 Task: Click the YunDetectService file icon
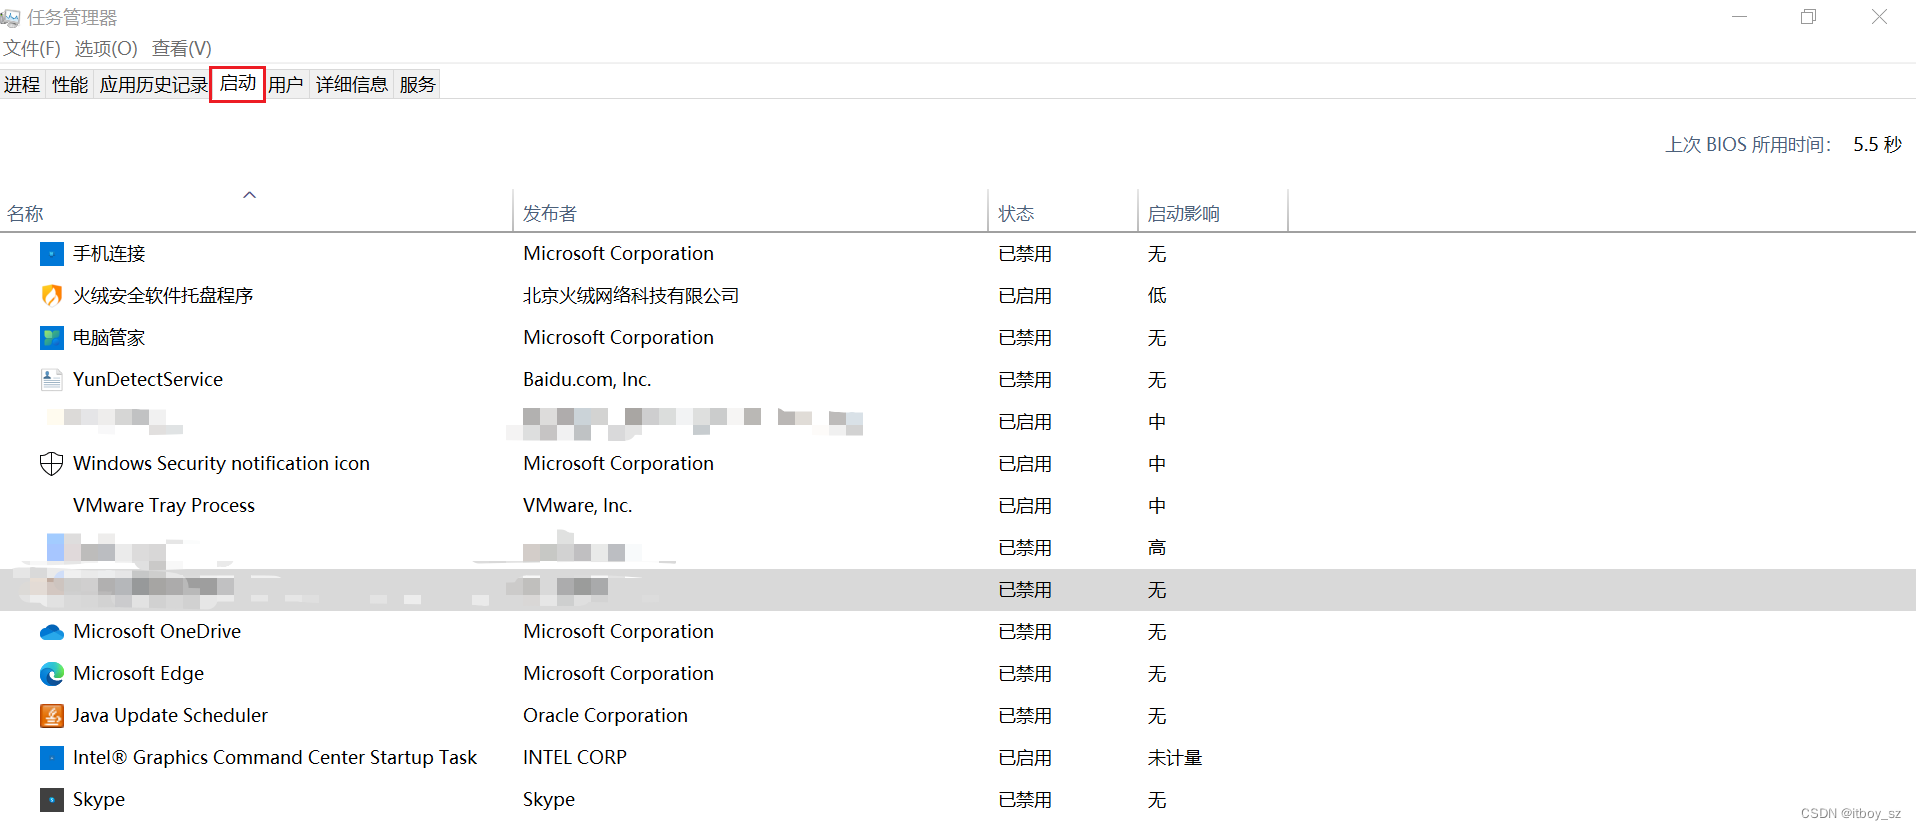(x=52, y=380)
